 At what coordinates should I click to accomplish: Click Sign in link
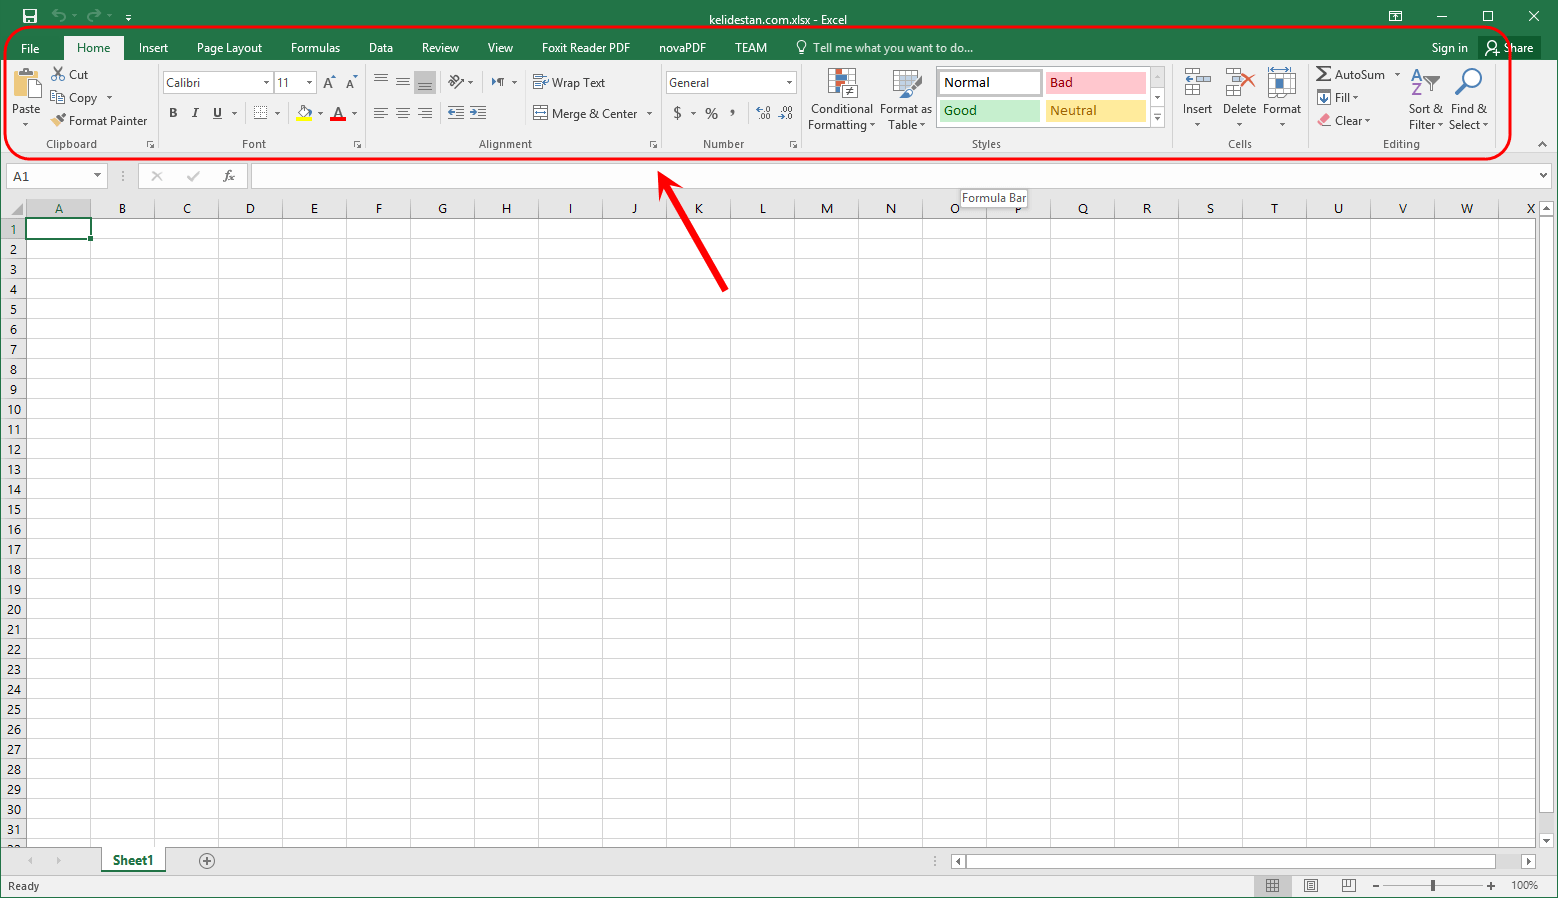tap(1449, 48)
